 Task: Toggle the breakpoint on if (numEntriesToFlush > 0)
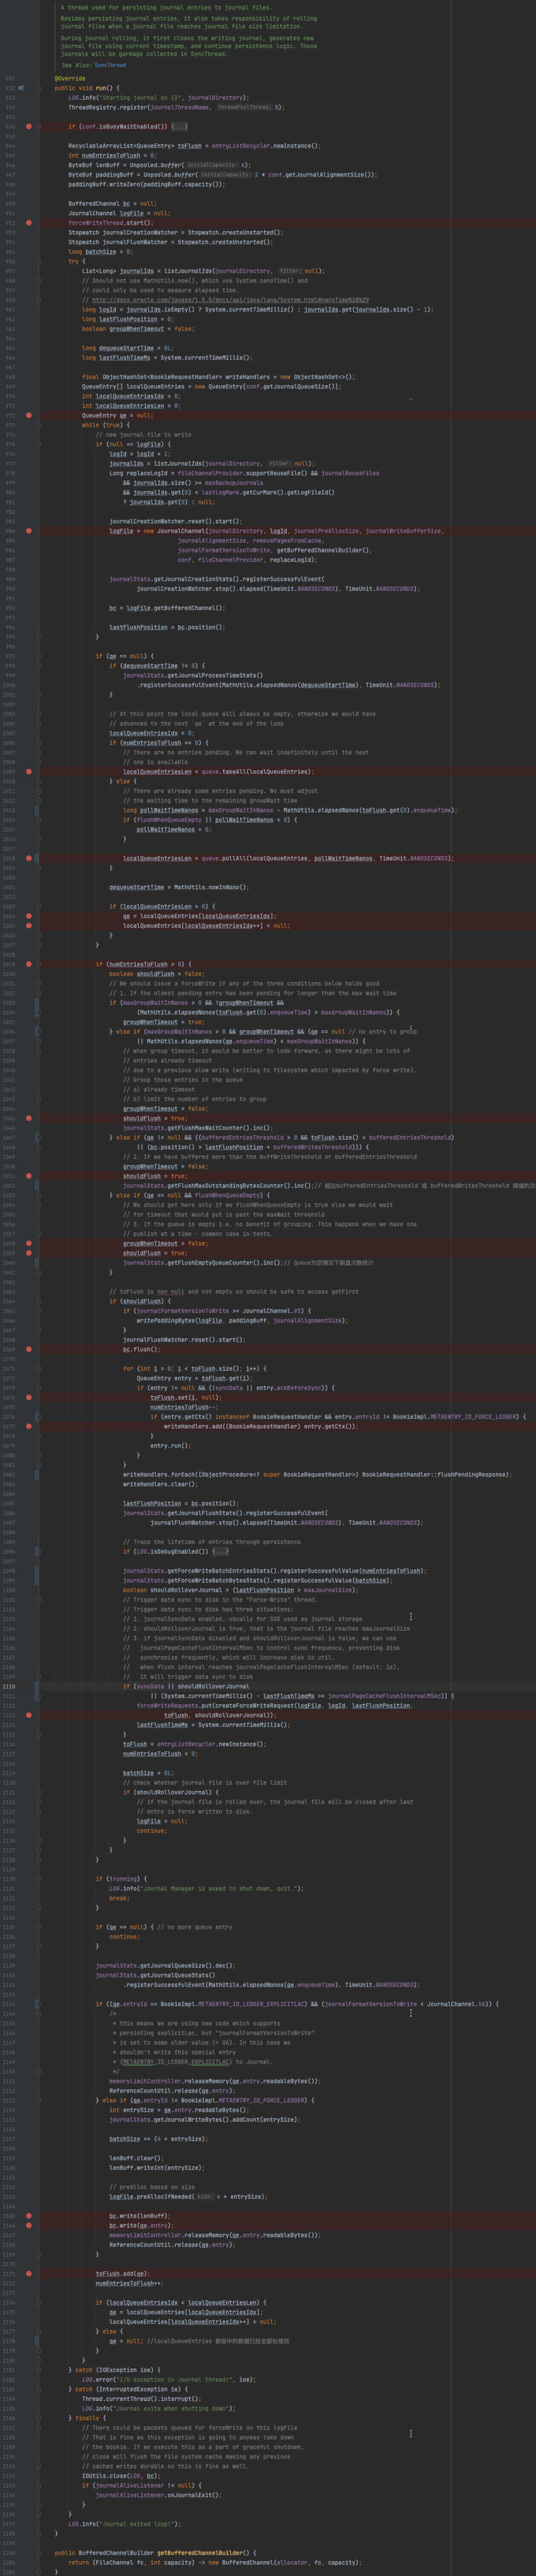(x=29, y=964)
